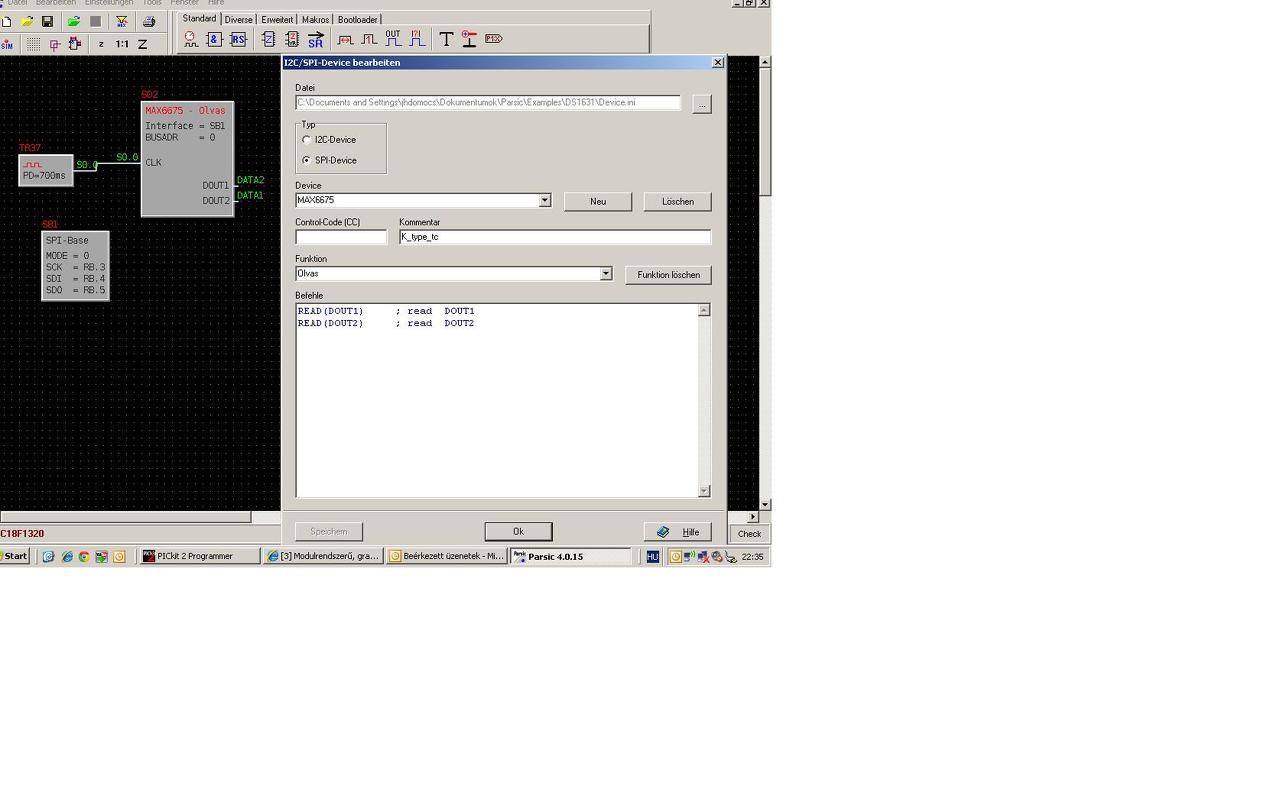Open the Device dropdown showing MAX6675
The image size is (1280, 808).
[x=545, y=200]
